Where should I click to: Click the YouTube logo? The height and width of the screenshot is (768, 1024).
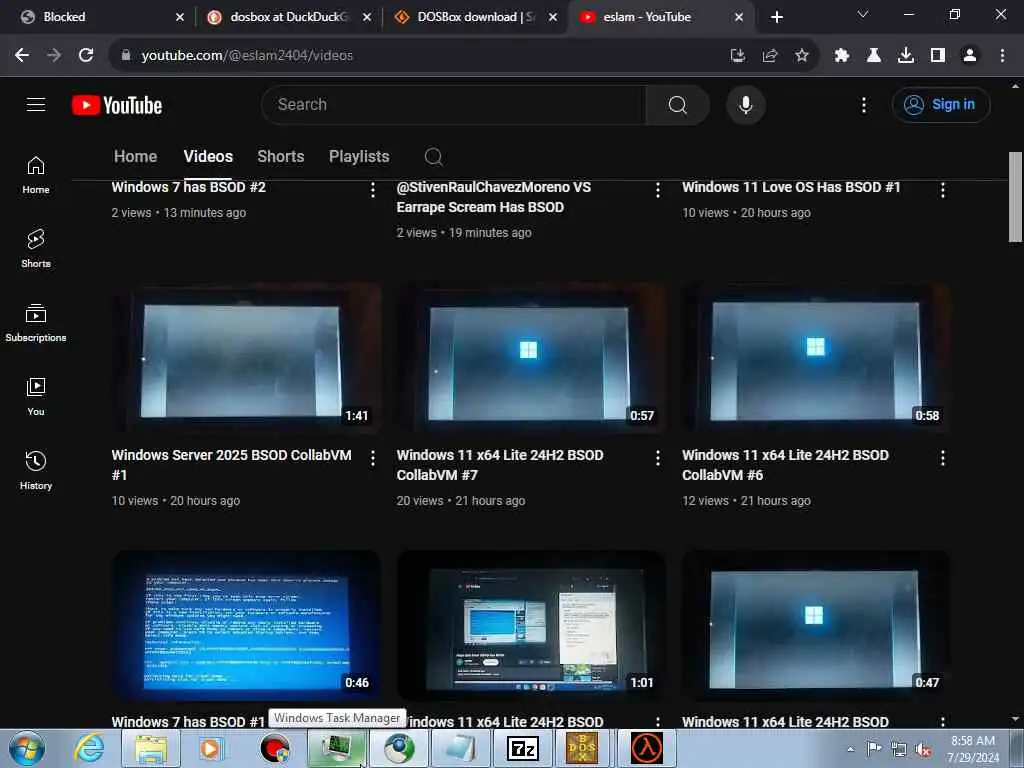point(117,105)
